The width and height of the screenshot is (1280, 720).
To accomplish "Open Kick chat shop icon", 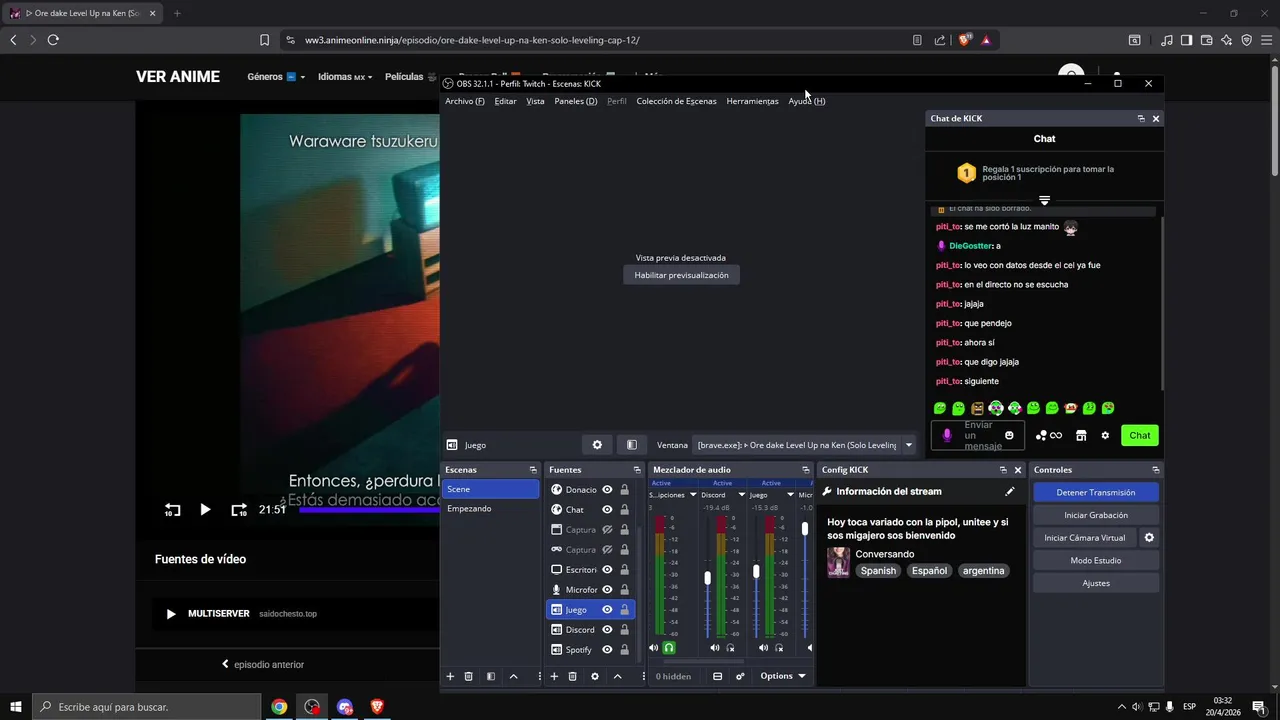I will click(x=1081, y=435).
